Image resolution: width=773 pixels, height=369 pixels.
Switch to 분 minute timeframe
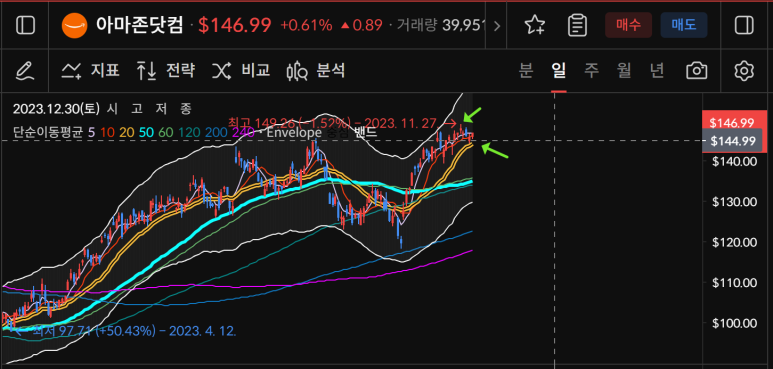pos(526,71)
